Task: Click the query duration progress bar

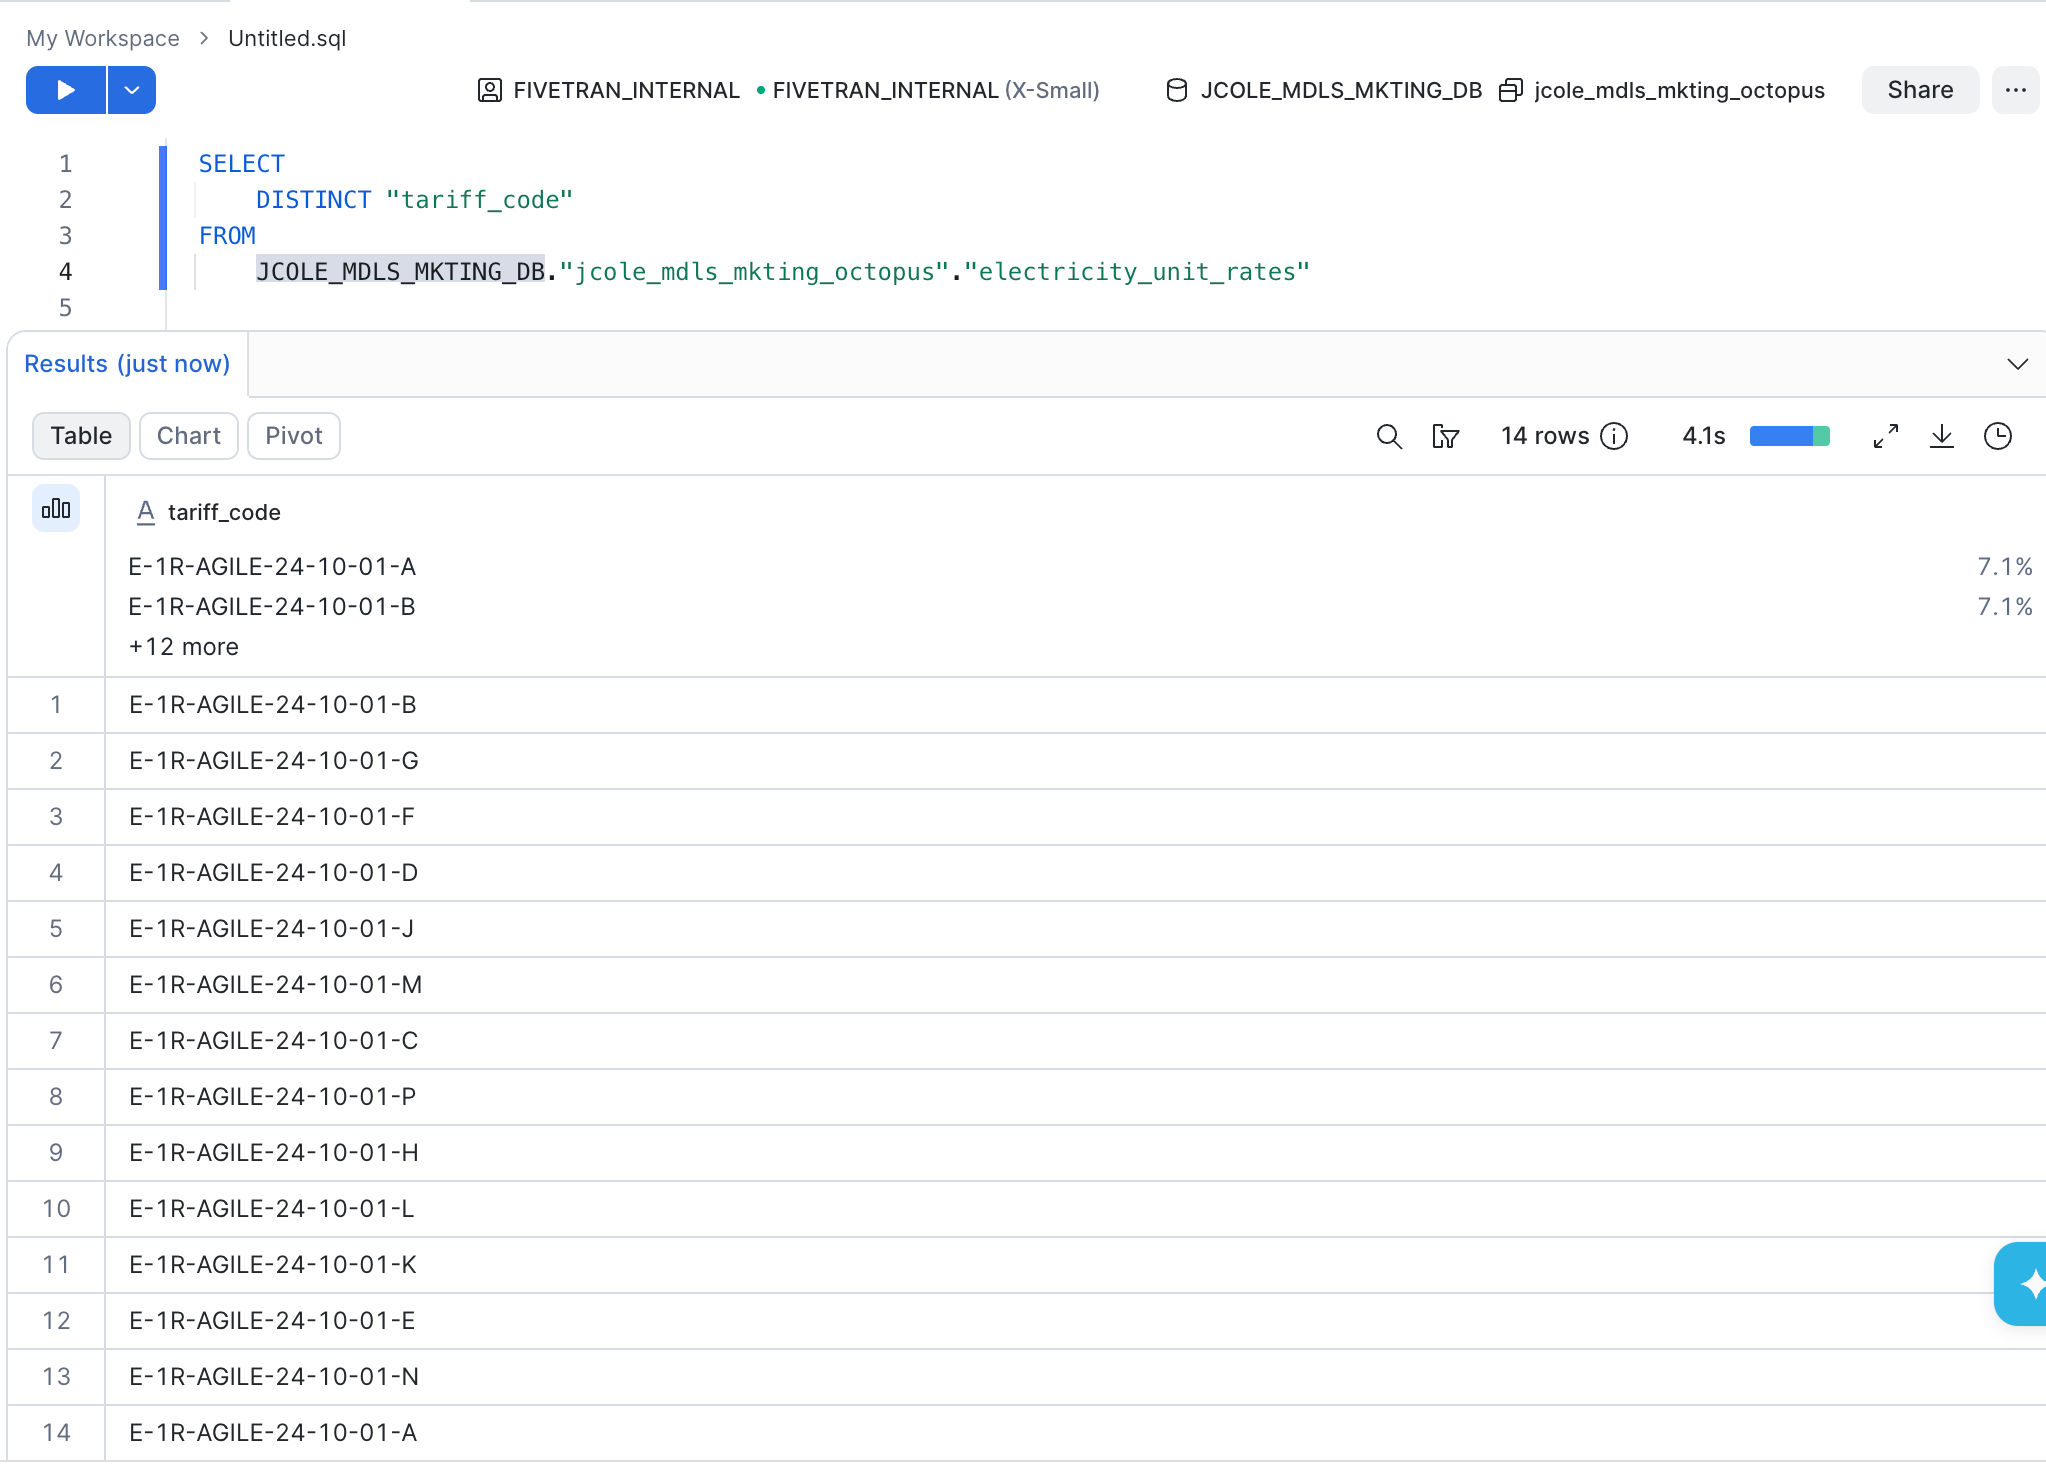Action: (1790, 436)
